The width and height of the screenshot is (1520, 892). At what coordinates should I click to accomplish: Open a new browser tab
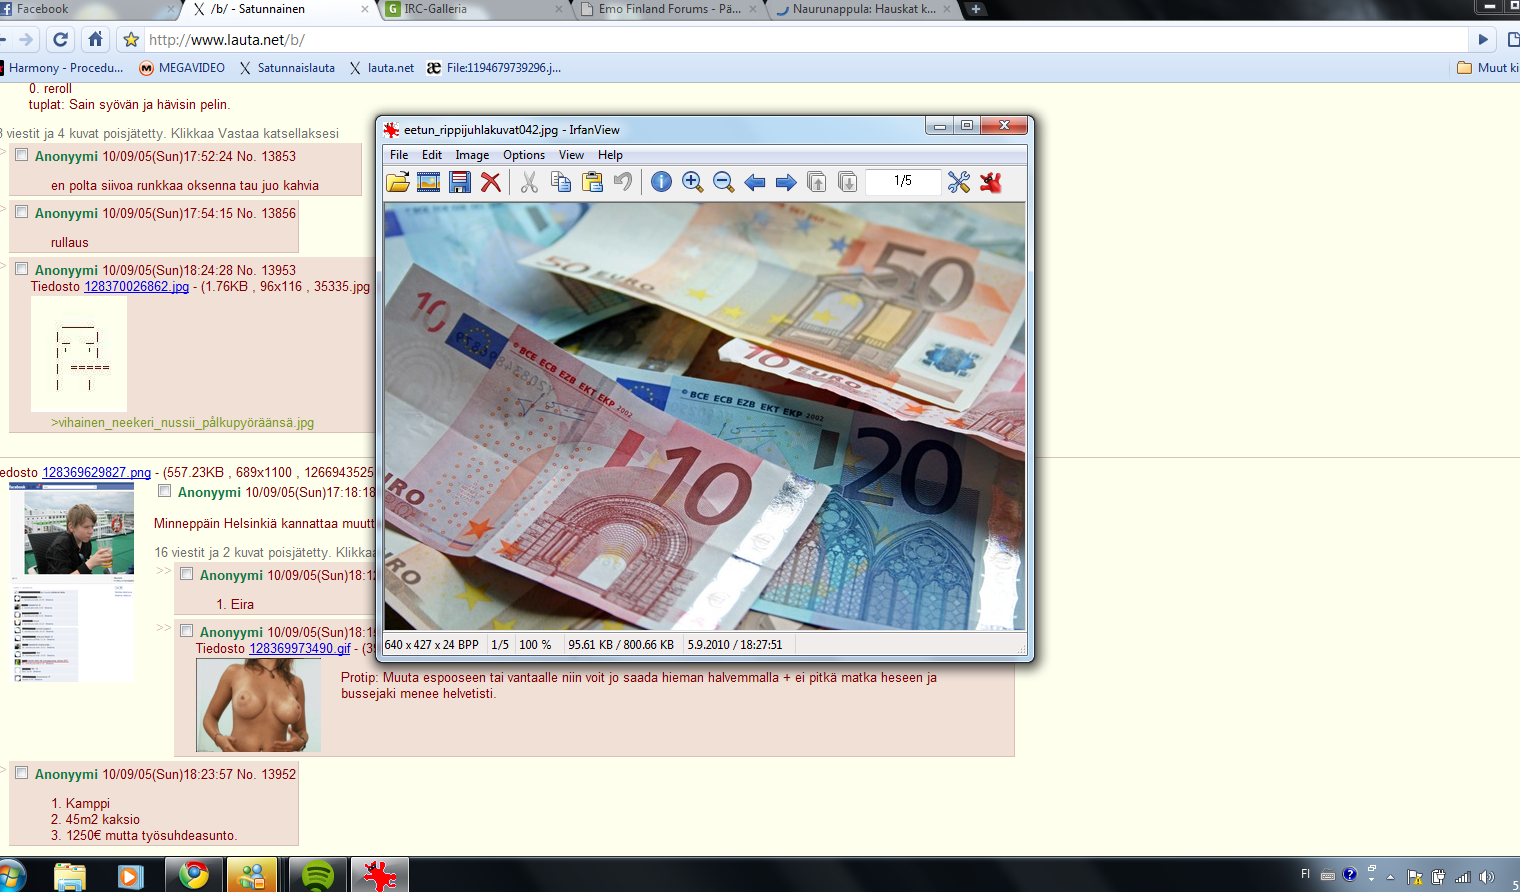[975, 9]
